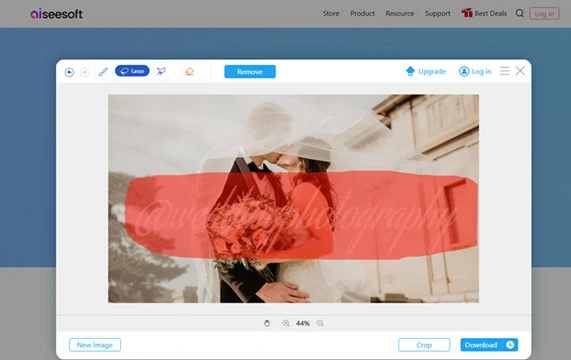Click the user avatar icon in editor
Viewport: 571px width, 360px height.
pos(464,71)
